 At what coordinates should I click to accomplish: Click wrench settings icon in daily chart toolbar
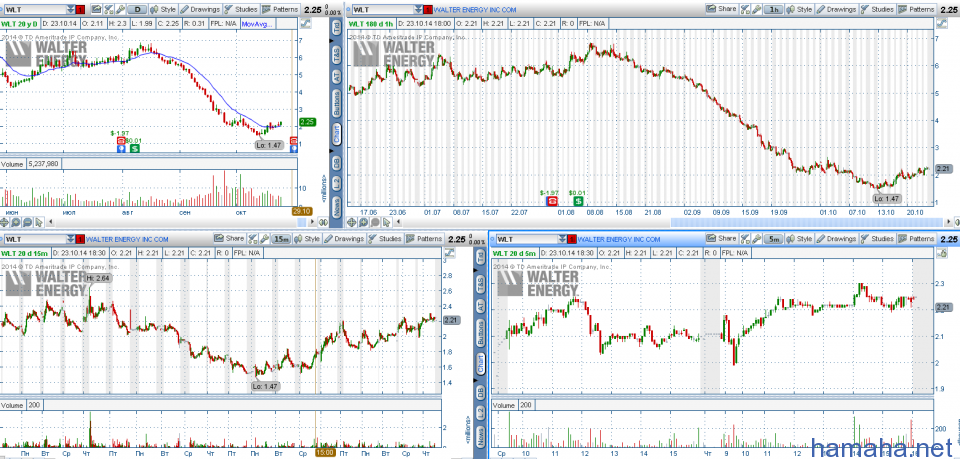pos(121,9)
